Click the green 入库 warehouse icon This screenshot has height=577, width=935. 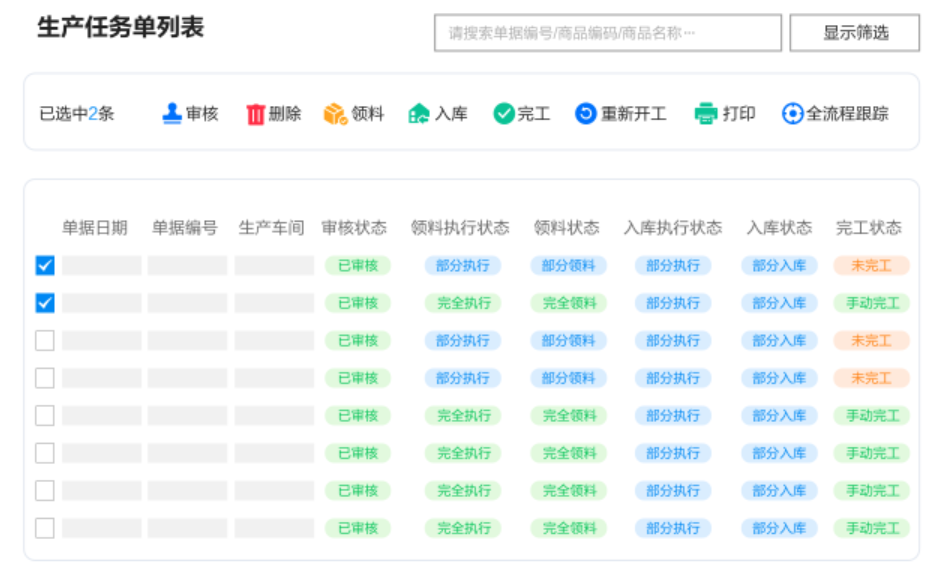pos(419,113)
